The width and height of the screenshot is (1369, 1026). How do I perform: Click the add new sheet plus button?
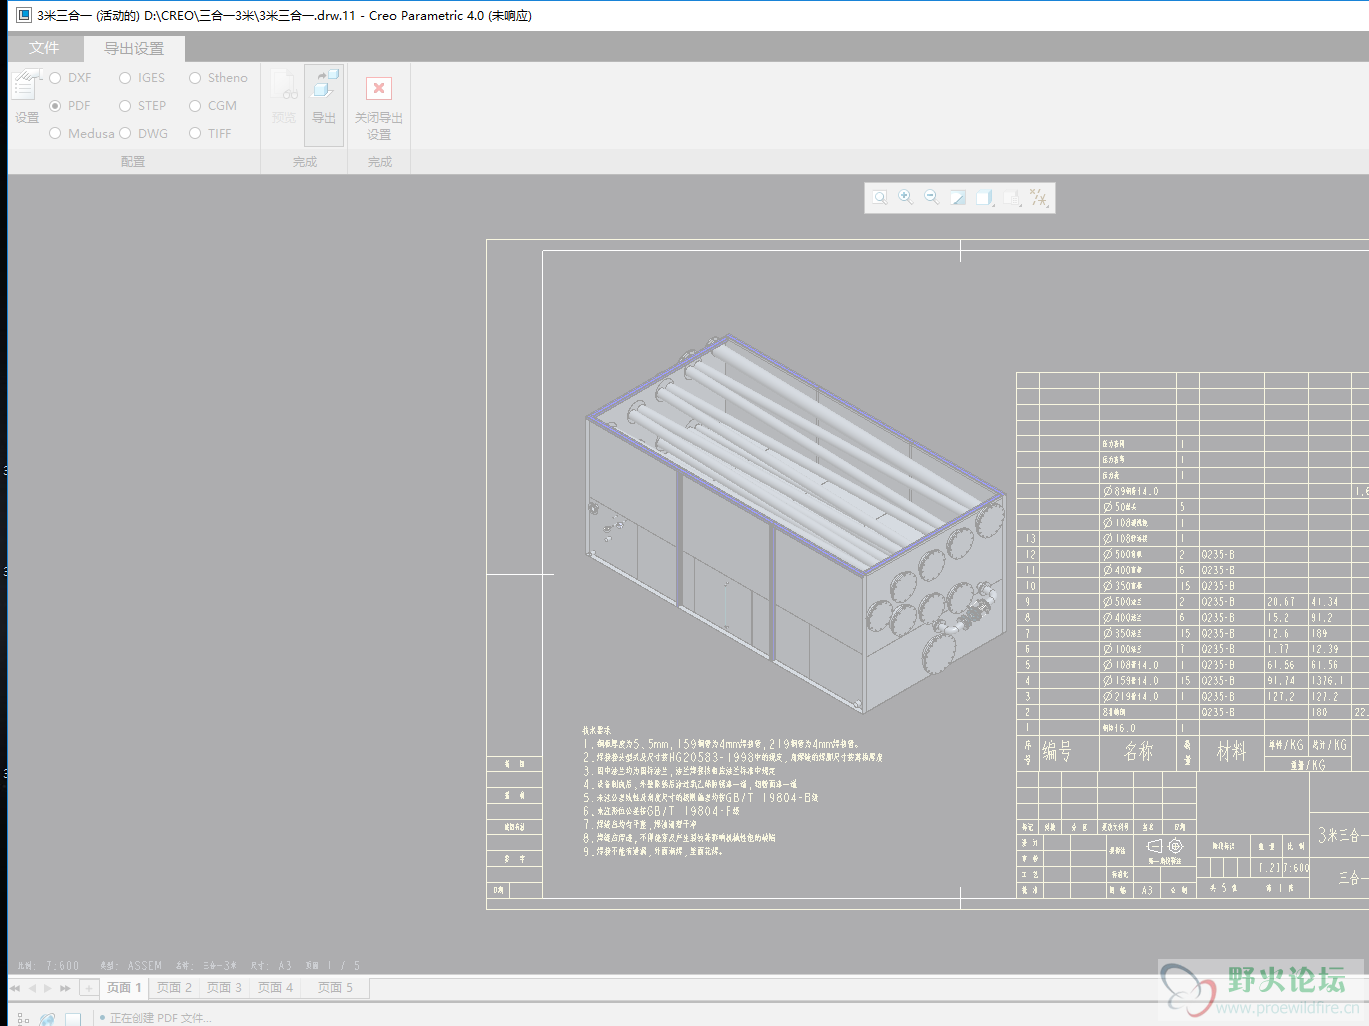tap(88, 988)
